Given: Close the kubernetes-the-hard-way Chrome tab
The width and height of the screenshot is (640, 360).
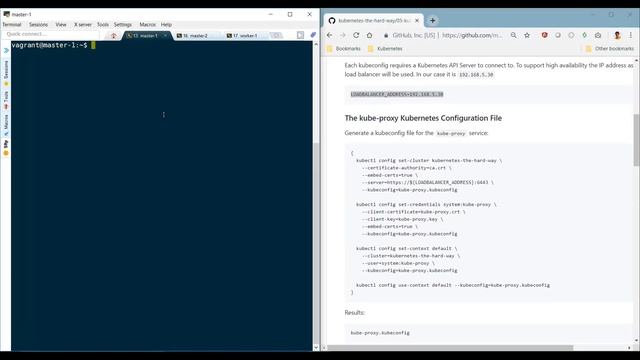Looking at the screenshot, I should tap(417, 20).
